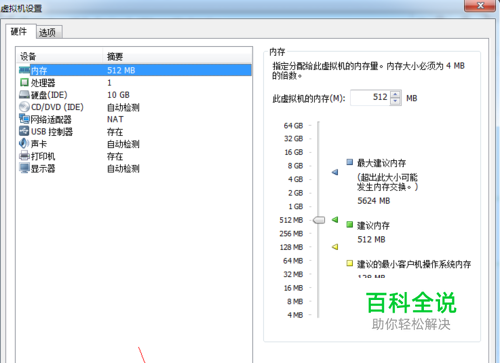Select the CD/DVD (IDE) device row
The image size is (500, 363).
135,107
